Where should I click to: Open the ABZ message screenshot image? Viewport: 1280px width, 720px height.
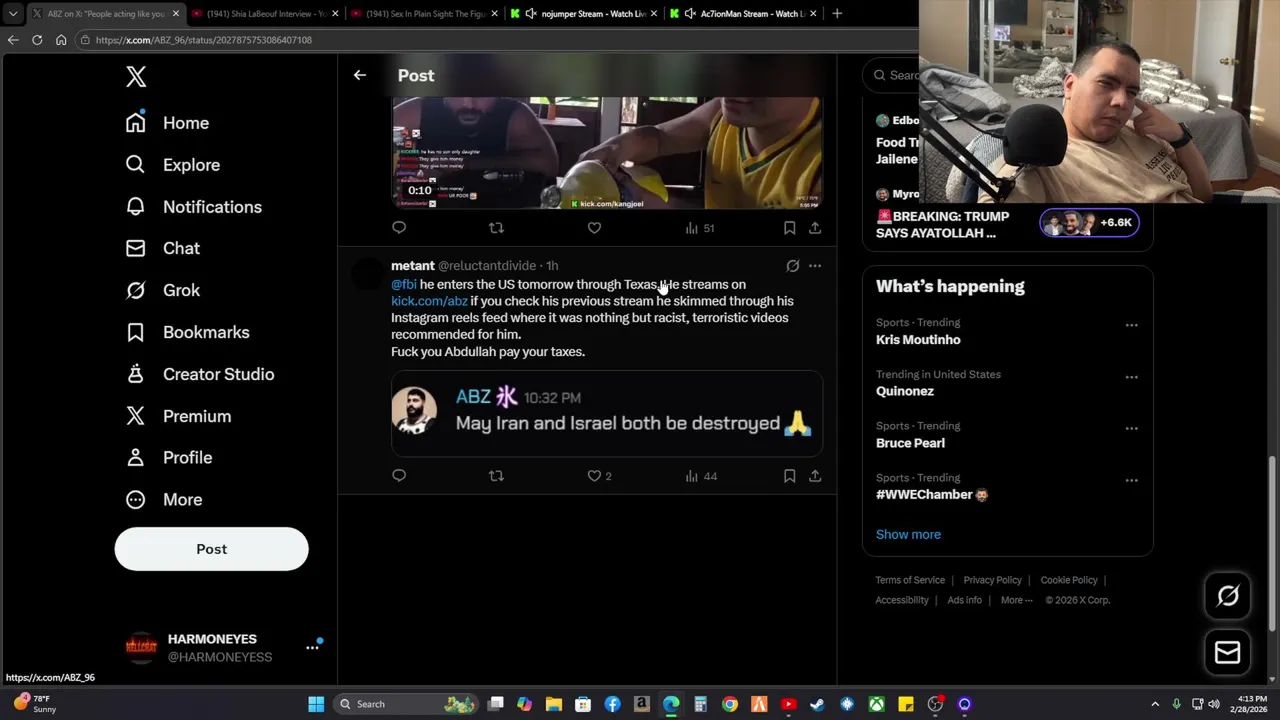[x=607, y=414]
